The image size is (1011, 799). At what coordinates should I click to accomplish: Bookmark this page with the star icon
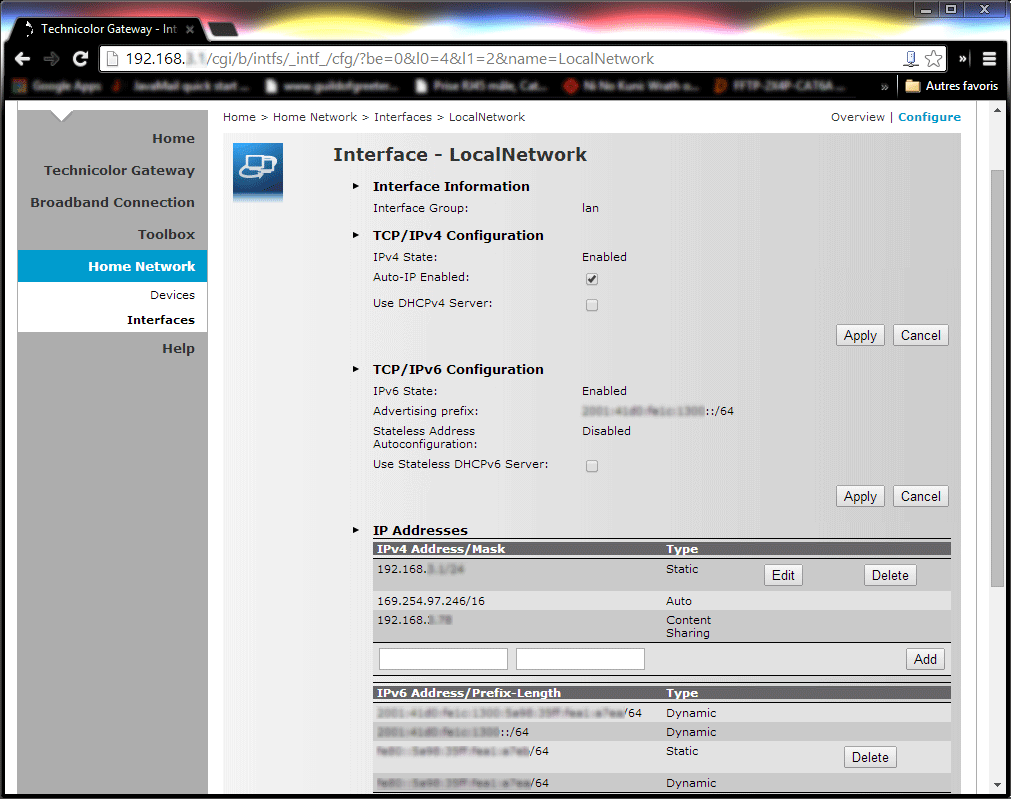(x=933, y=59)
